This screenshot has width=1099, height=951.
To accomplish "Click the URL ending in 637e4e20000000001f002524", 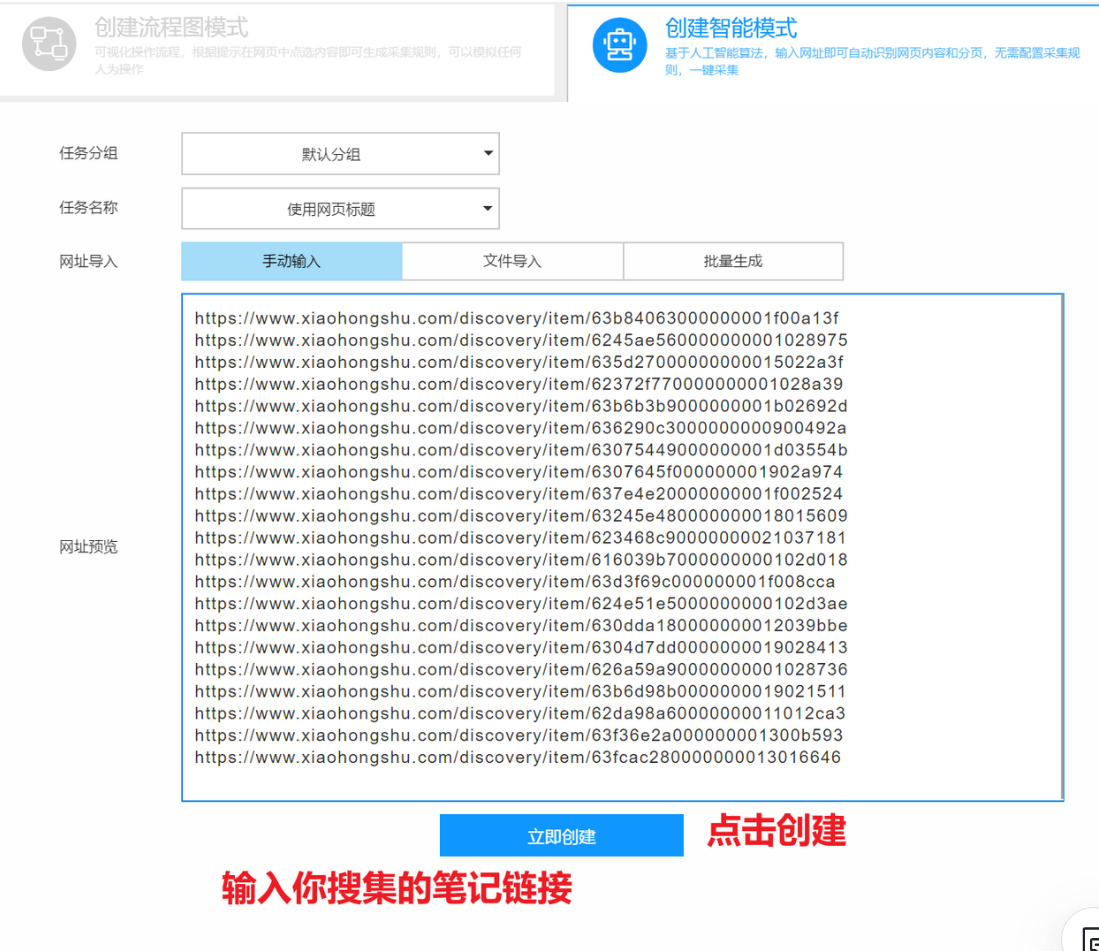I will (519, 494).
